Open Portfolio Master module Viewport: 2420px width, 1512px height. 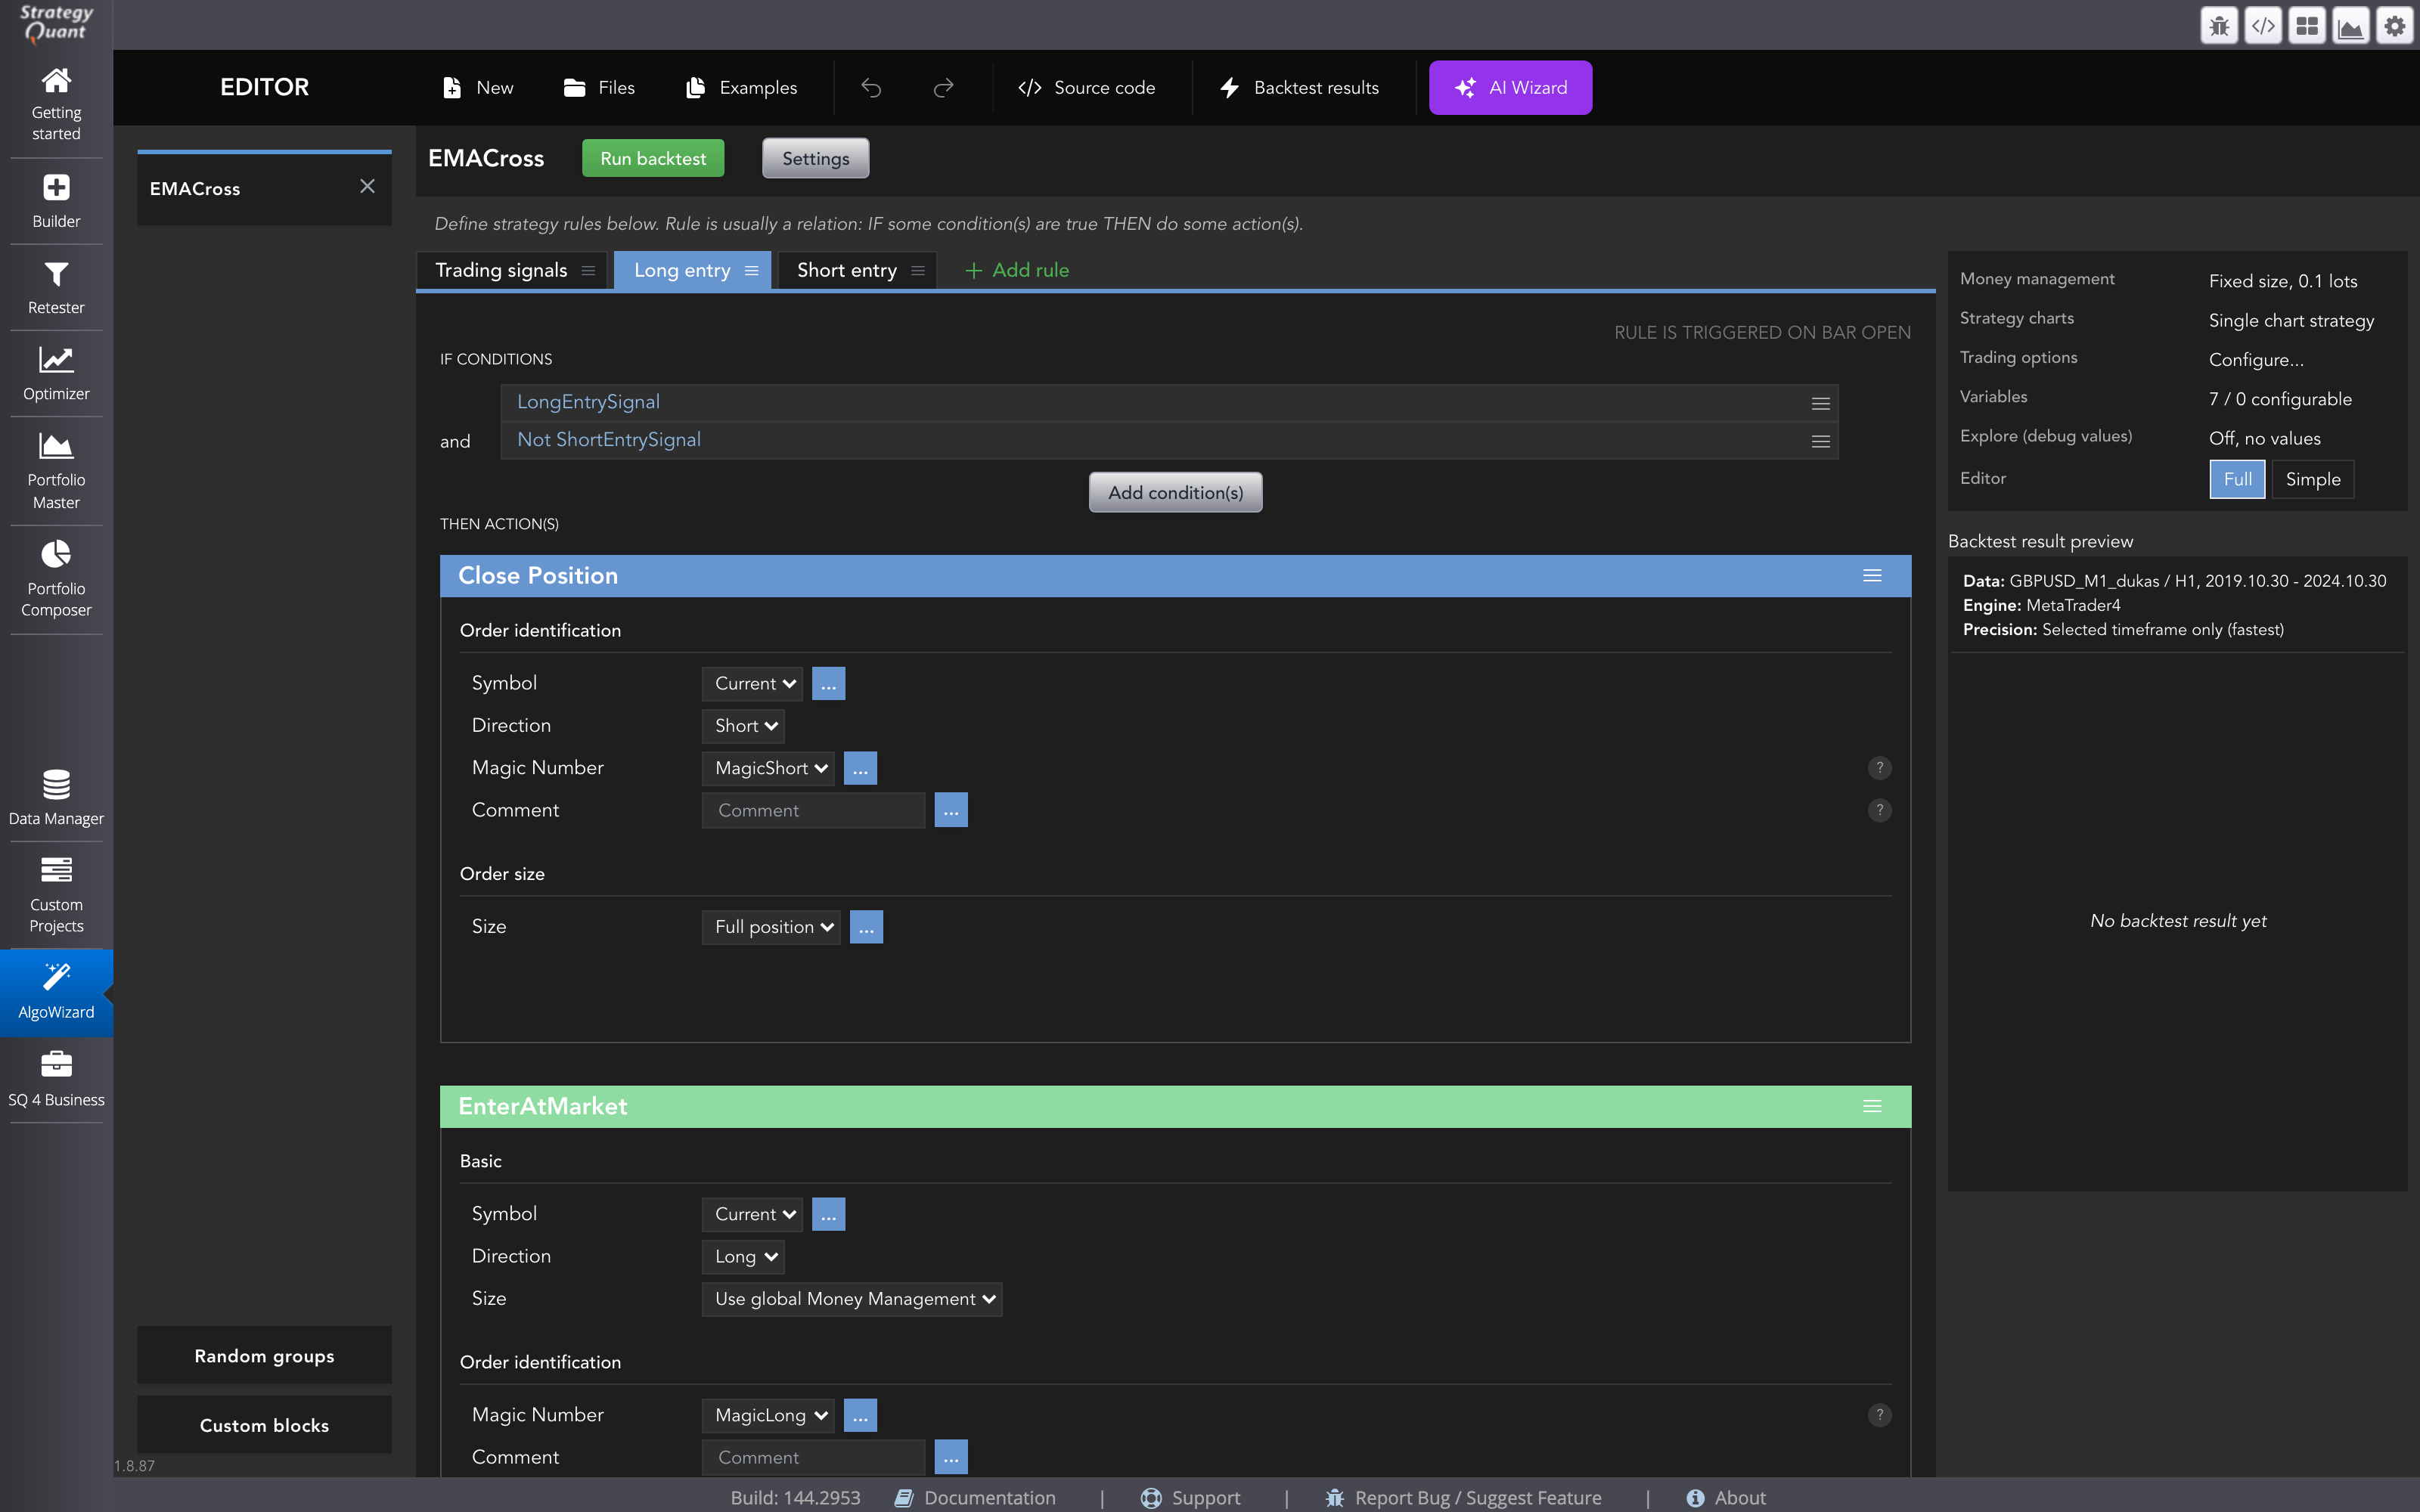[56, 471]
